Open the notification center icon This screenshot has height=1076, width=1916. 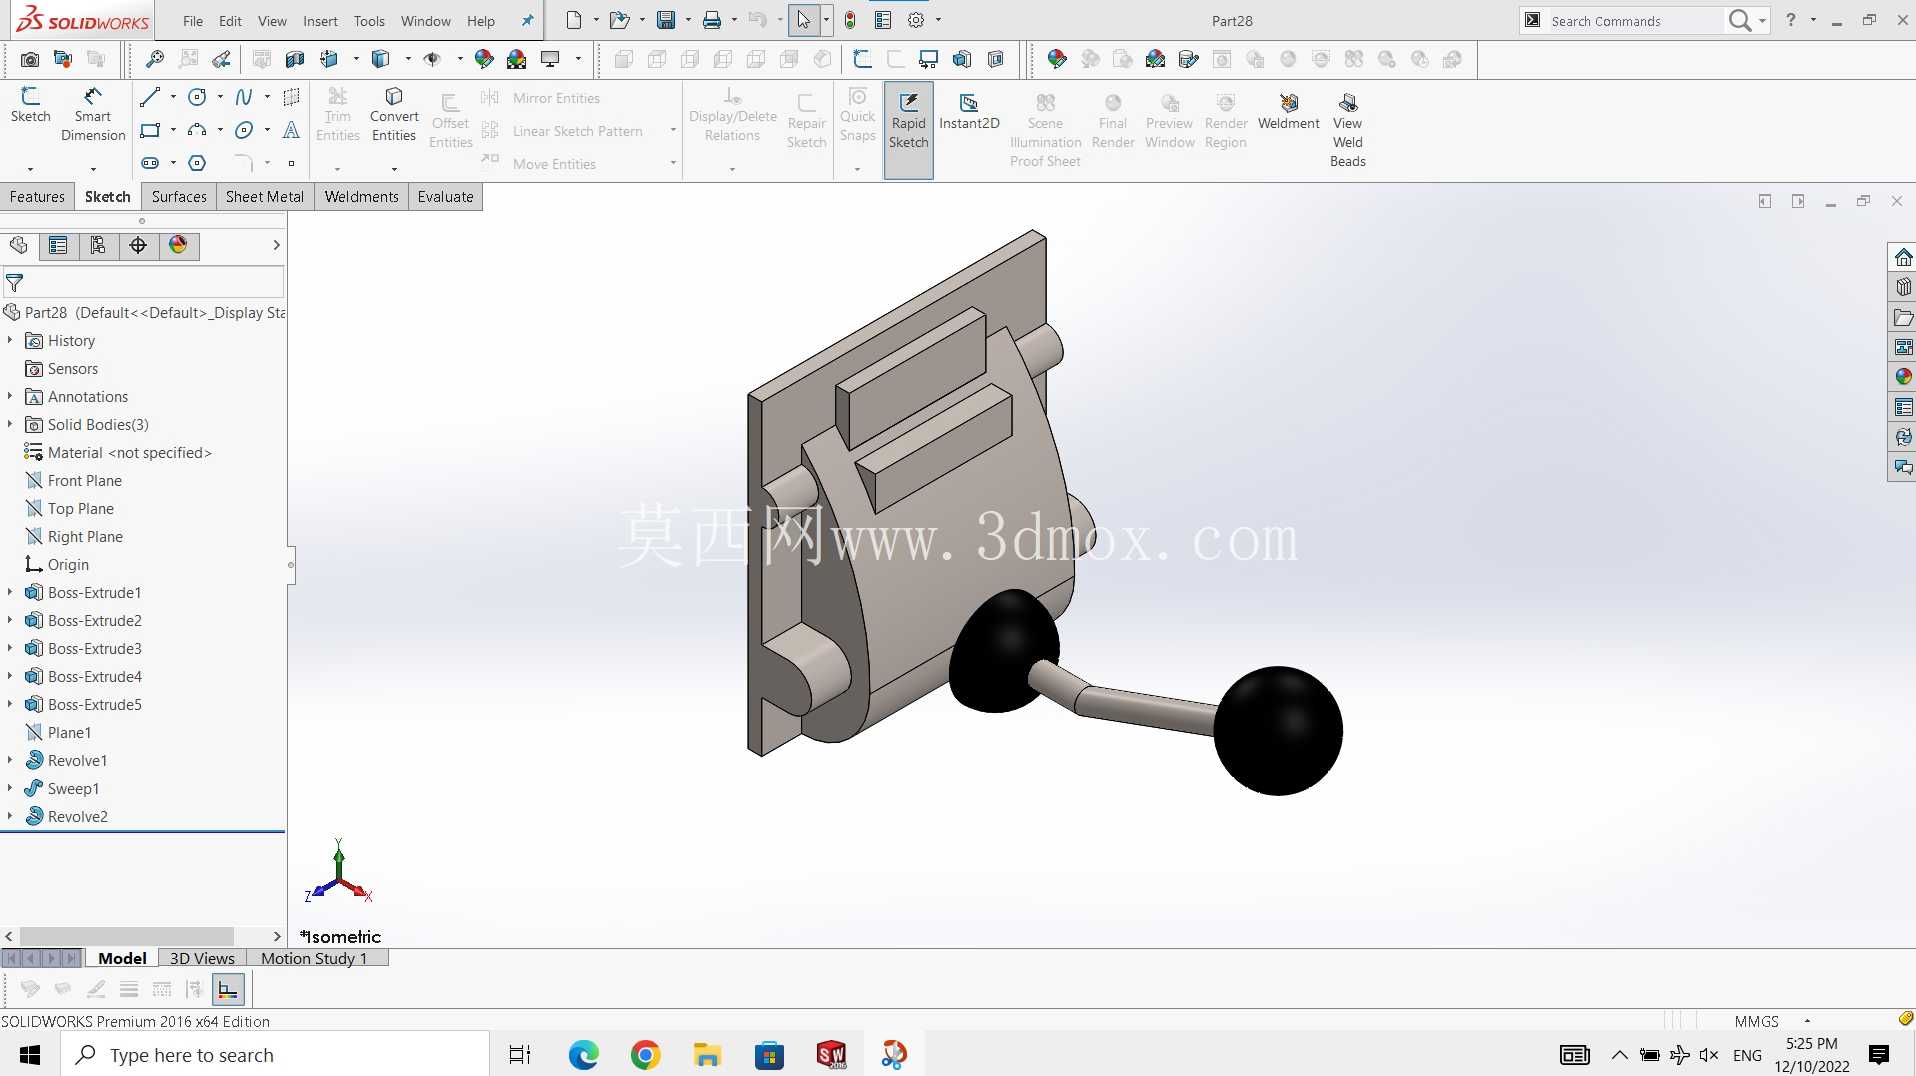1879,1055
